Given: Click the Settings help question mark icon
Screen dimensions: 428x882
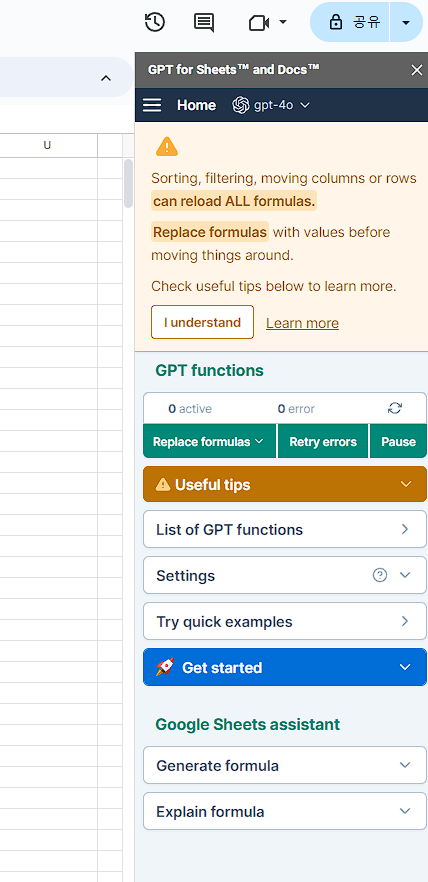Looking at the screenshot, I should tap(380, 575).
